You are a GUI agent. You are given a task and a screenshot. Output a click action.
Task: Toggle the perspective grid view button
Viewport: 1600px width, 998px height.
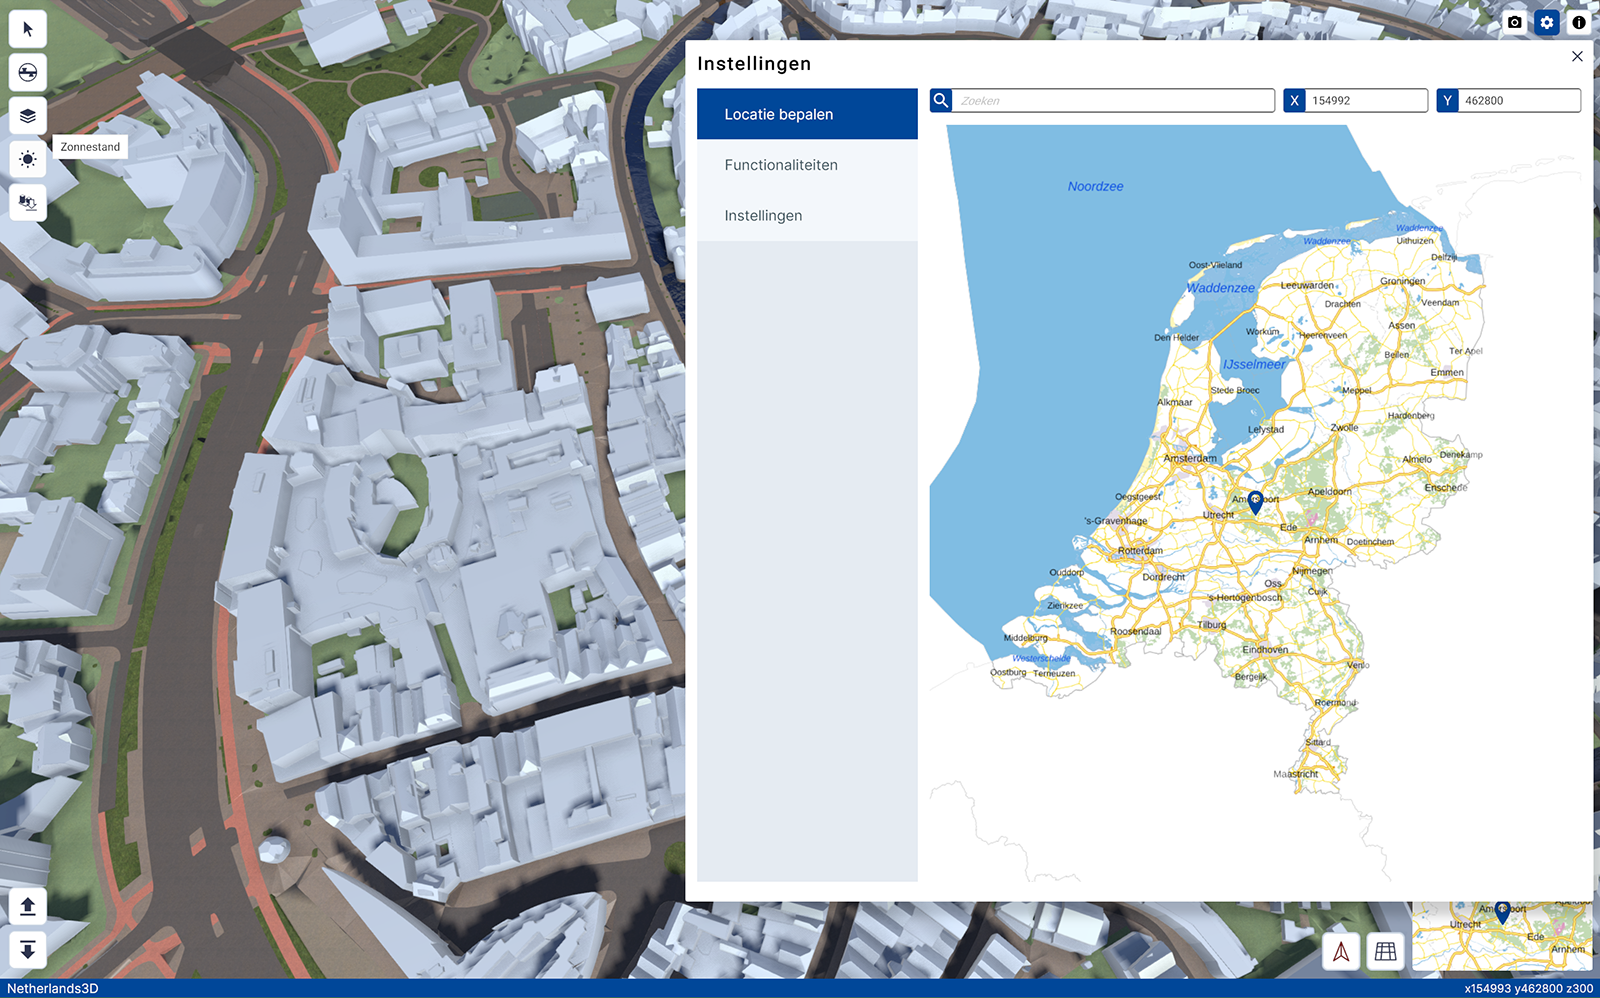click(1386, 951)
